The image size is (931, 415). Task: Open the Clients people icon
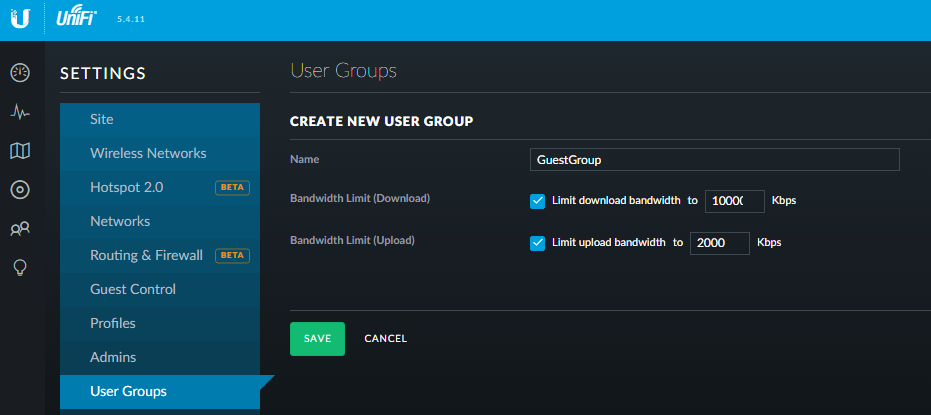click(20, 229)
